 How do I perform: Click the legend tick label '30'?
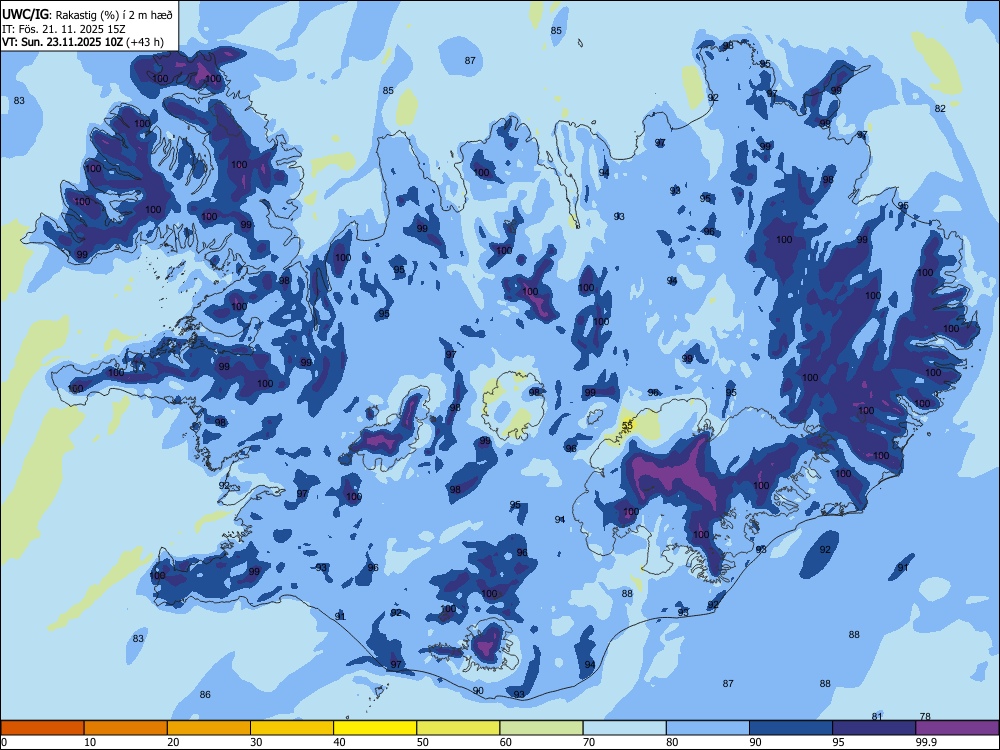pyautogui.click(x=256, y=742)
